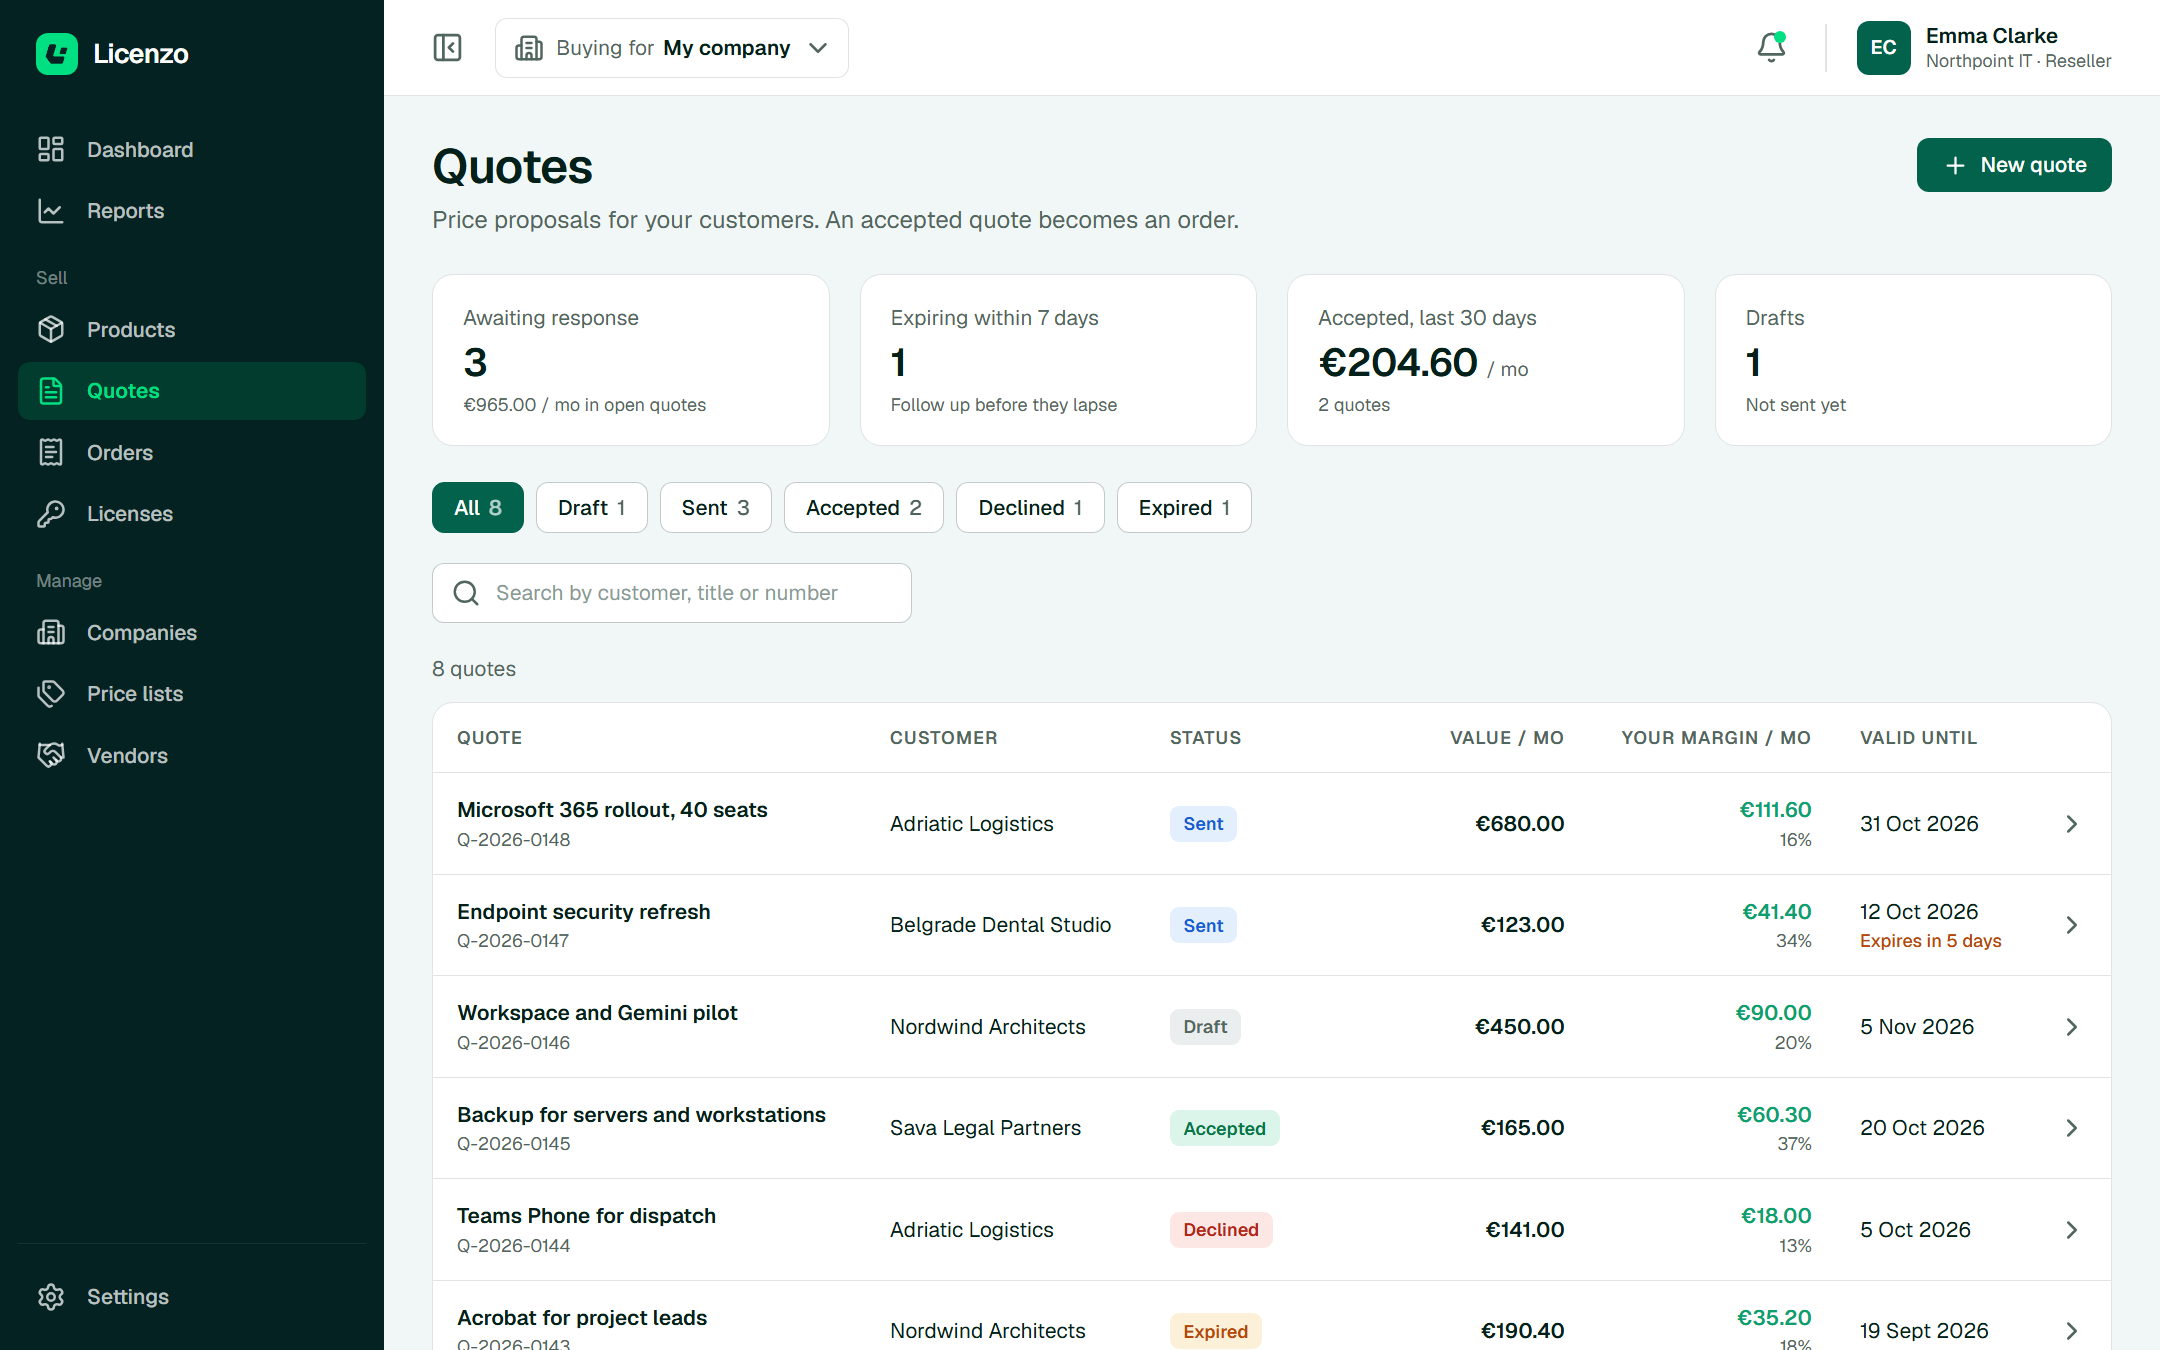Click the Accepted status badge for Sava Legal
This screenshot has height=1350, width=2160.
(1225, 1128)
